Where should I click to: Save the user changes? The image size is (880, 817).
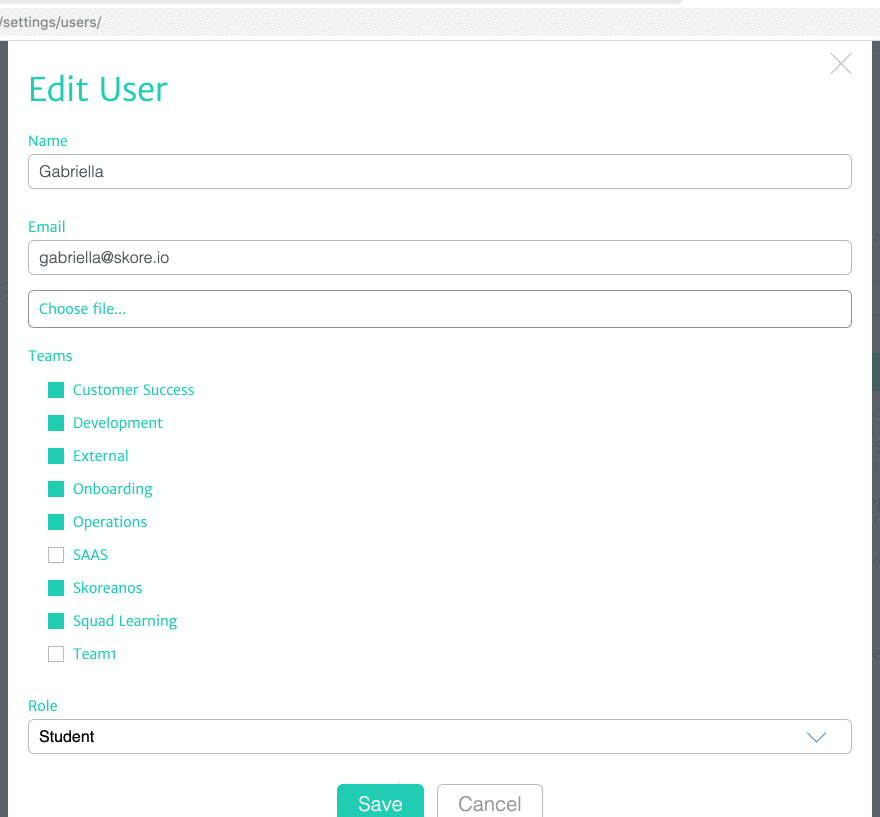381,801
